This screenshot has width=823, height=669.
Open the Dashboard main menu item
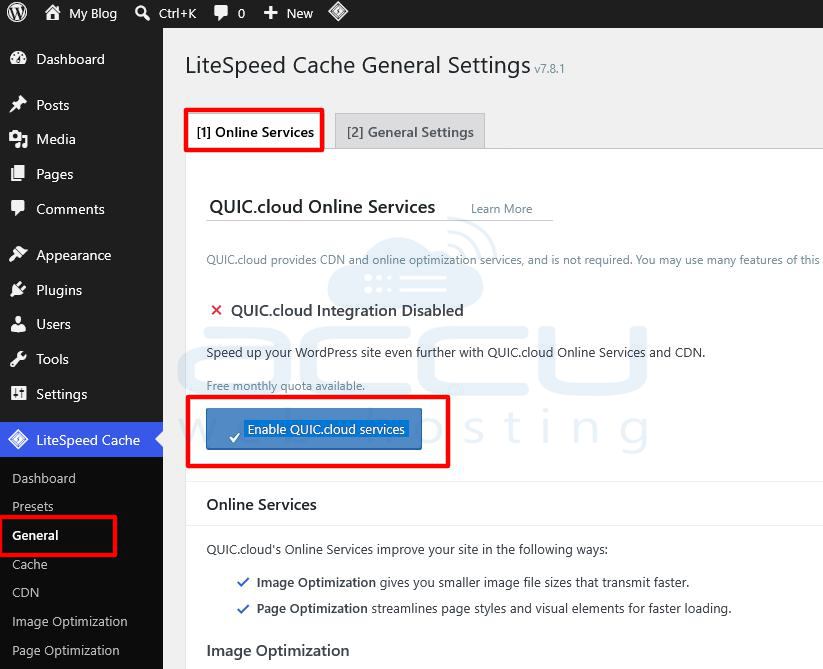[81, 59]
